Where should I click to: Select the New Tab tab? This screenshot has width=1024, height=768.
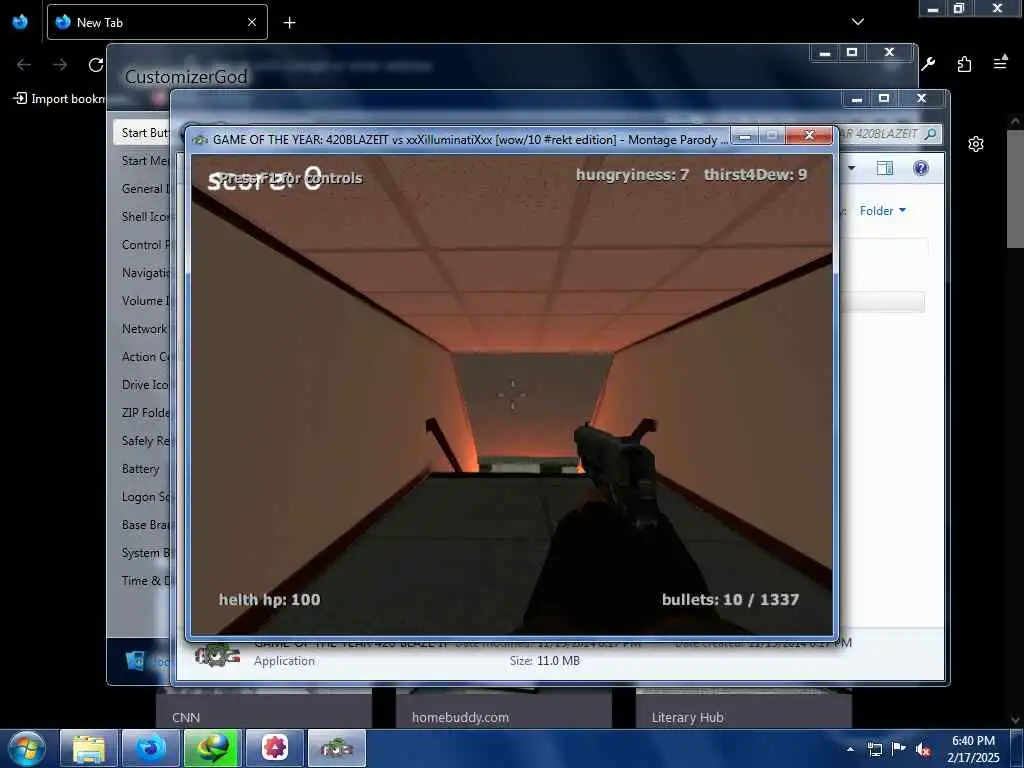pyautogui.click(x=157, y=22)
